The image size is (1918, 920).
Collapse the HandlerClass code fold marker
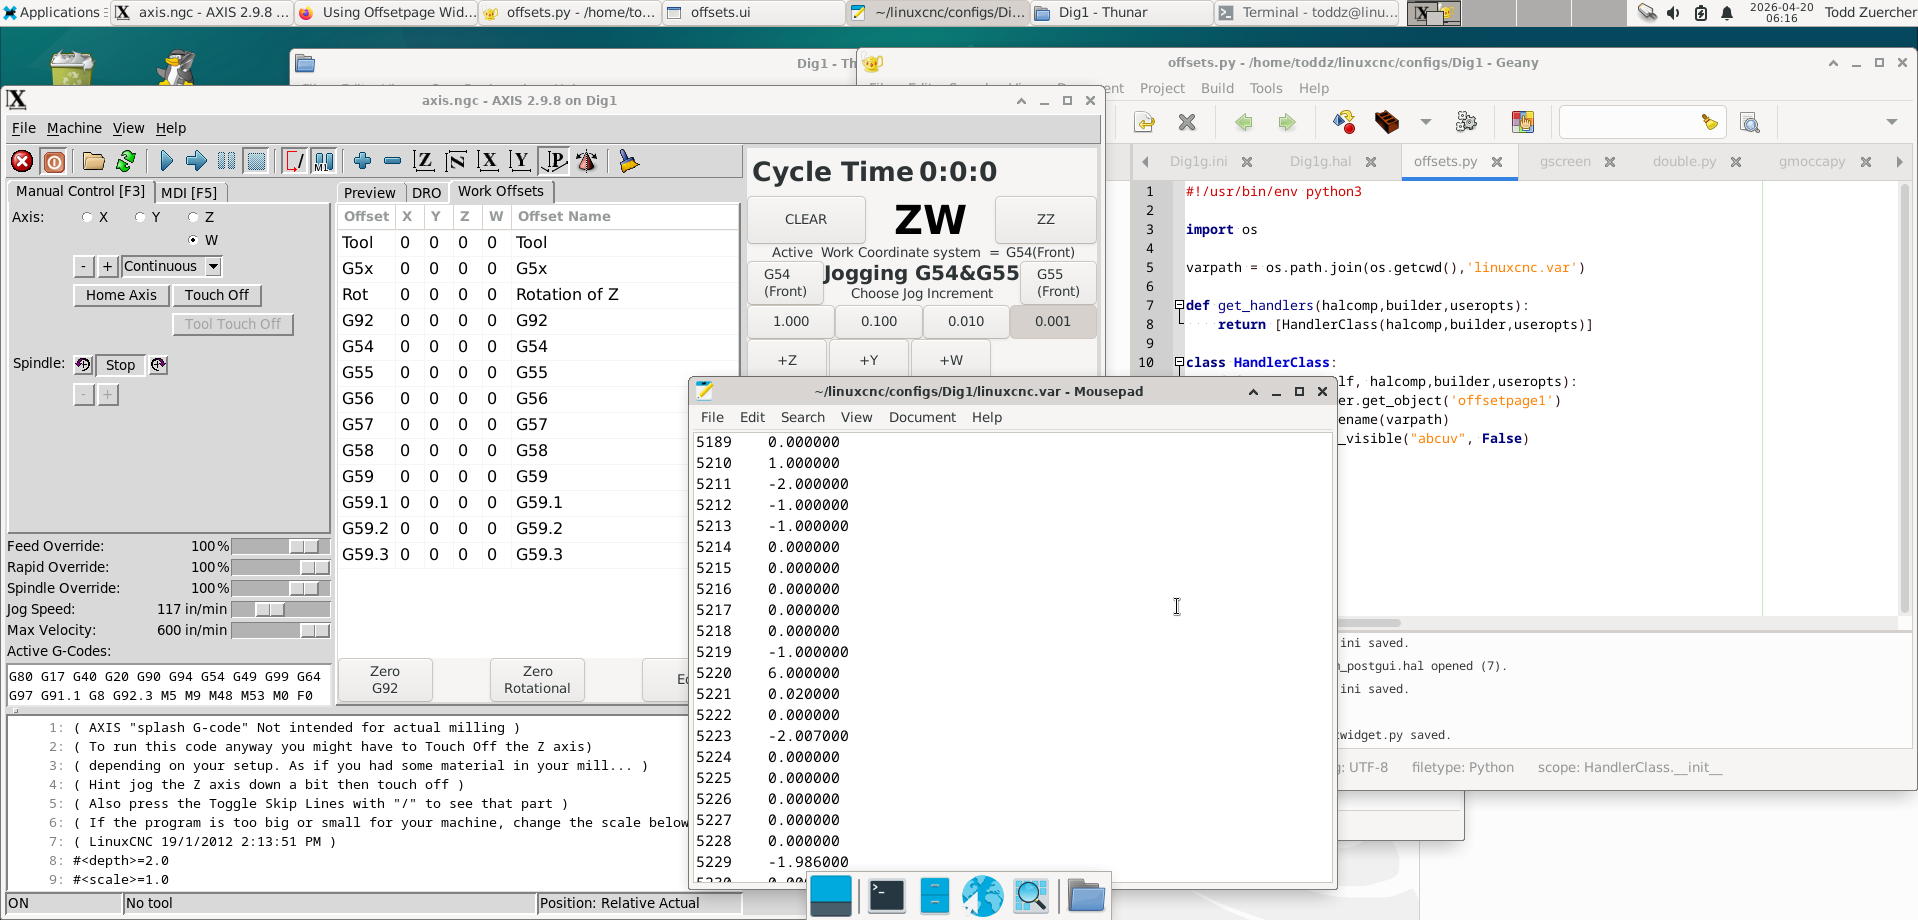pos(1179,362)
